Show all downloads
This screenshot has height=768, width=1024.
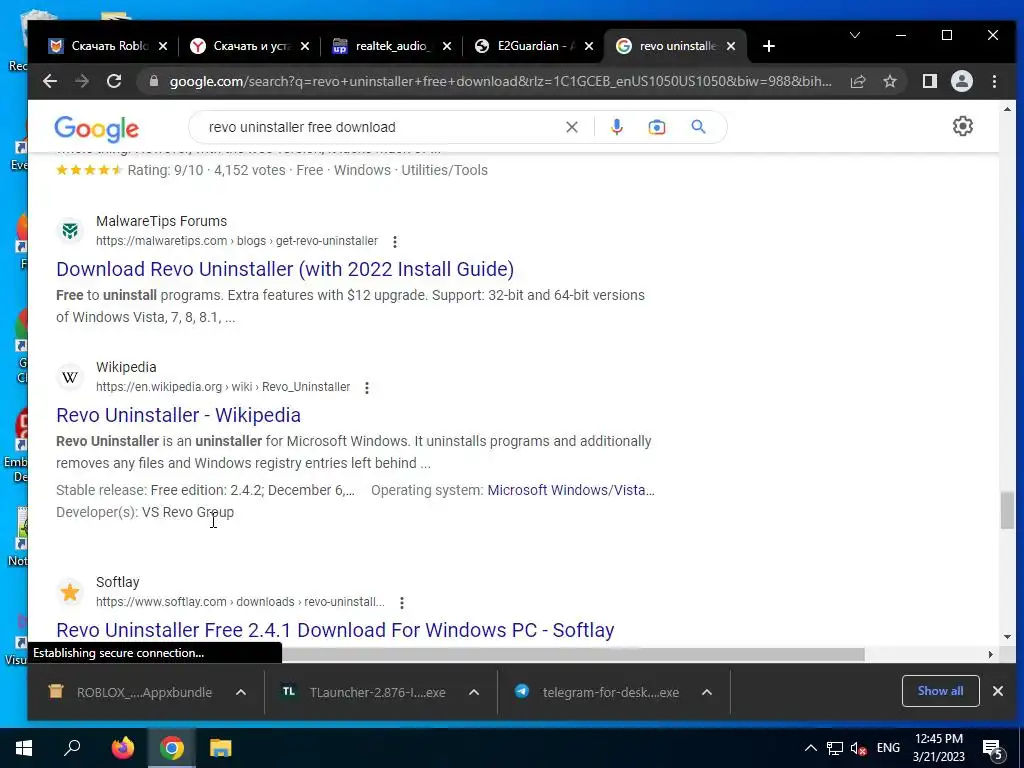coord(940,691)
